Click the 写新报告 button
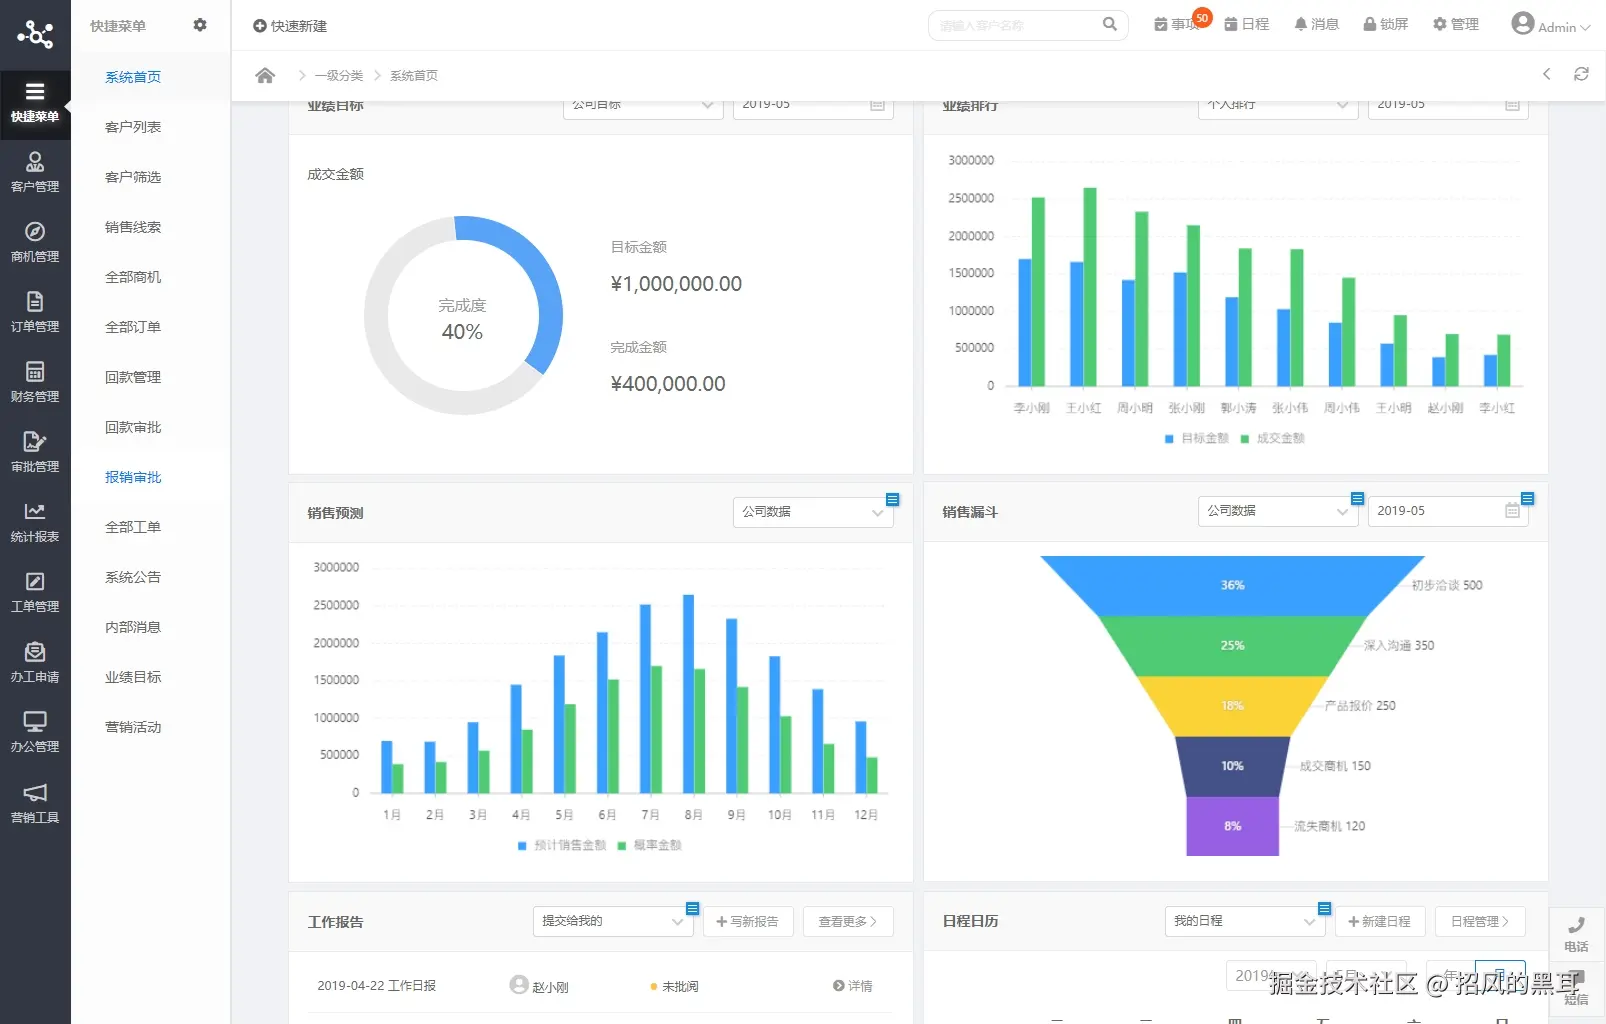 [748, 922]
